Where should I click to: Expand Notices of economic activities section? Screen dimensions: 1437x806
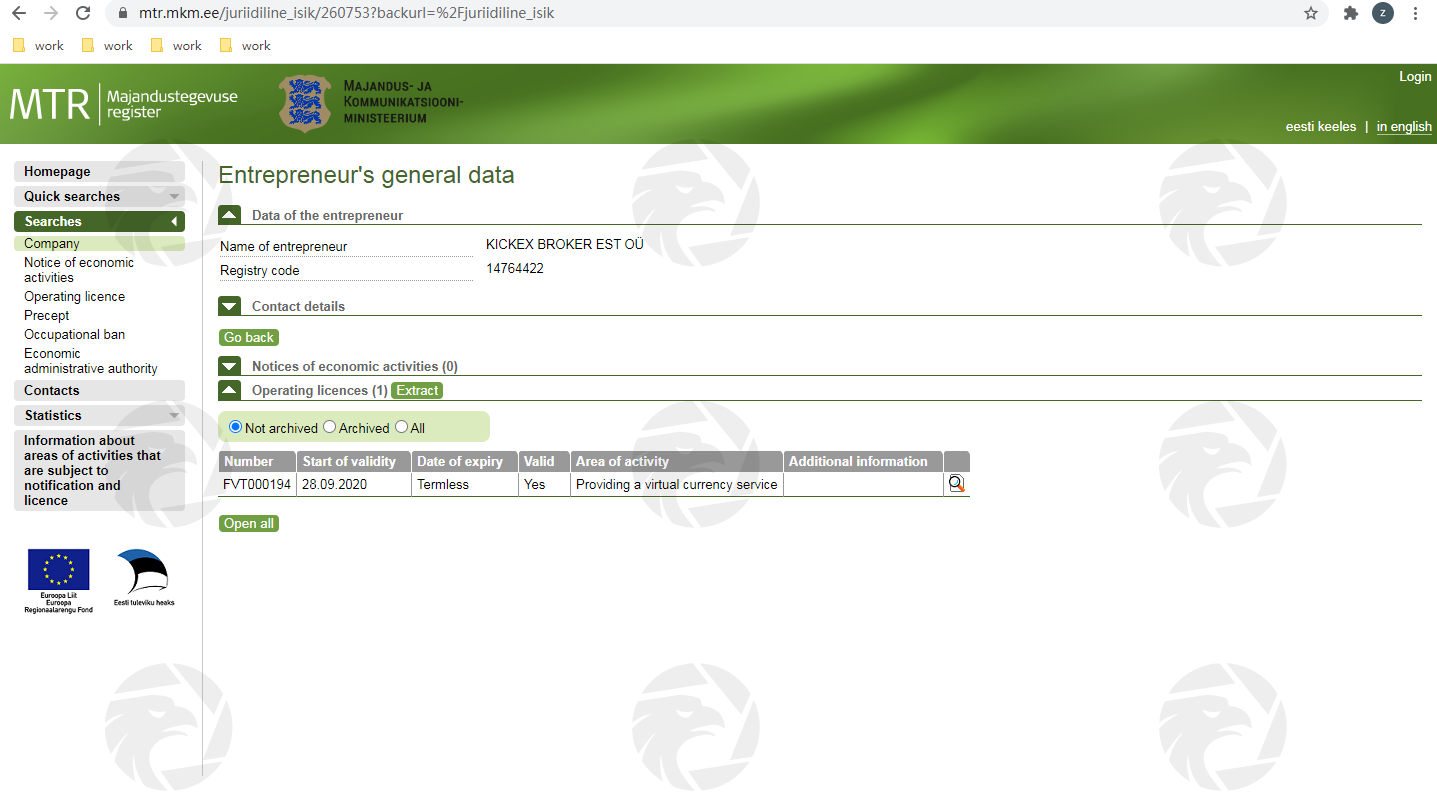pyautogui.click(x=230, y=366)
